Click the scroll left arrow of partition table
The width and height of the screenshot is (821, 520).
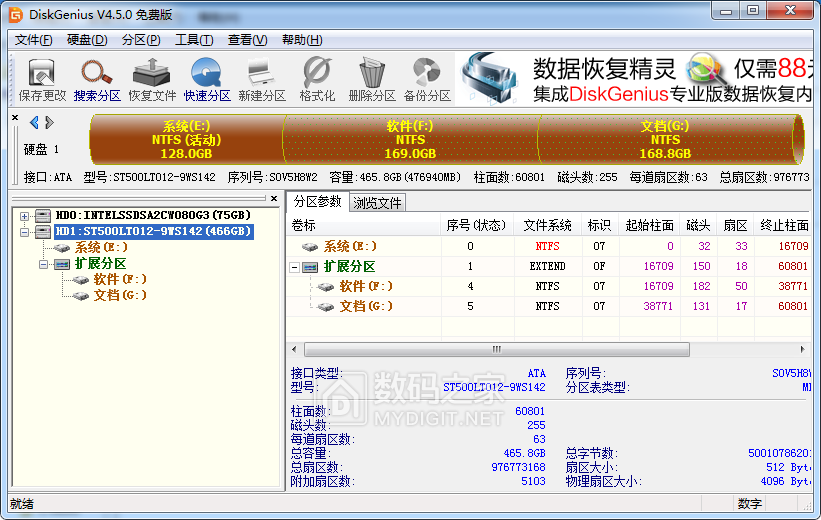[294, 349]
